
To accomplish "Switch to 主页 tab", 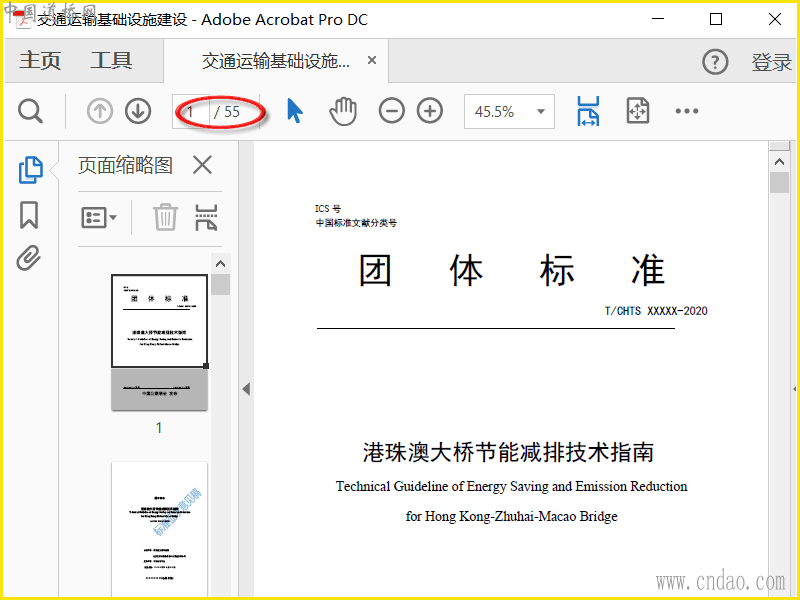I will (40, 61).
